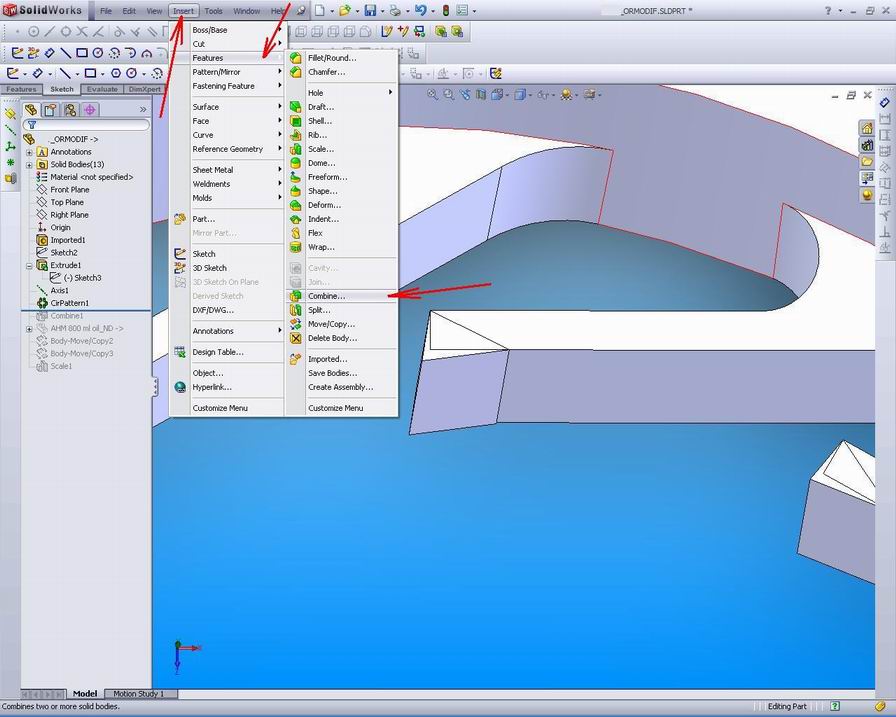896x717 pixels.
Task: Switch to the Sketch tab
Action: pyautogui.click(x=62, y=89)
